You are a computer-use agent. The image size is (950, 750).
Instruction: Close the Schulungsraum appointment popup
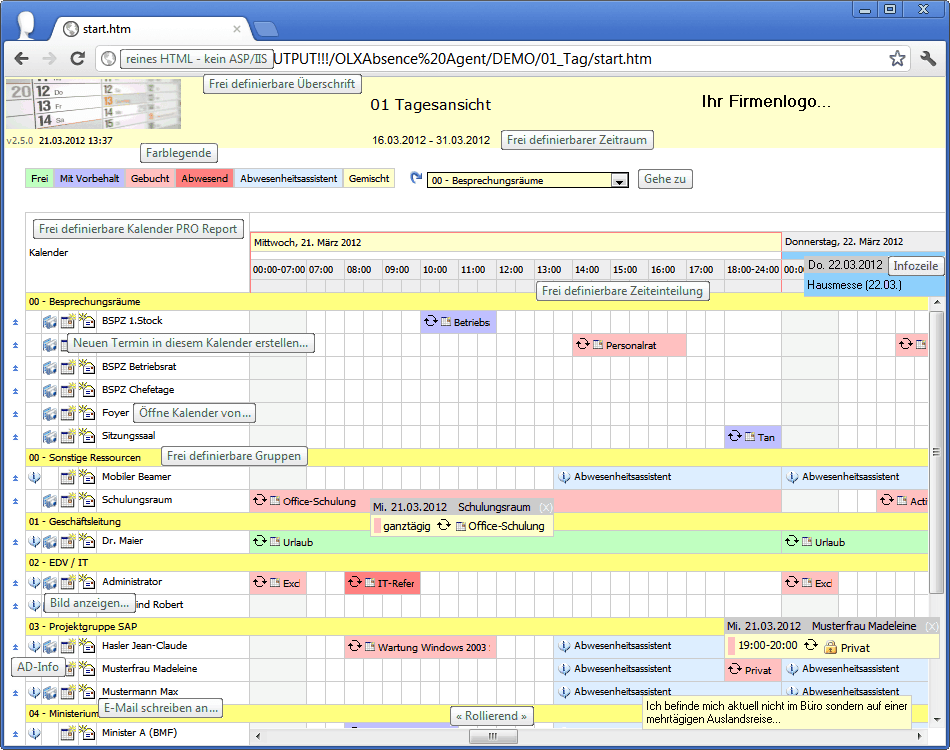click(545, 508)
